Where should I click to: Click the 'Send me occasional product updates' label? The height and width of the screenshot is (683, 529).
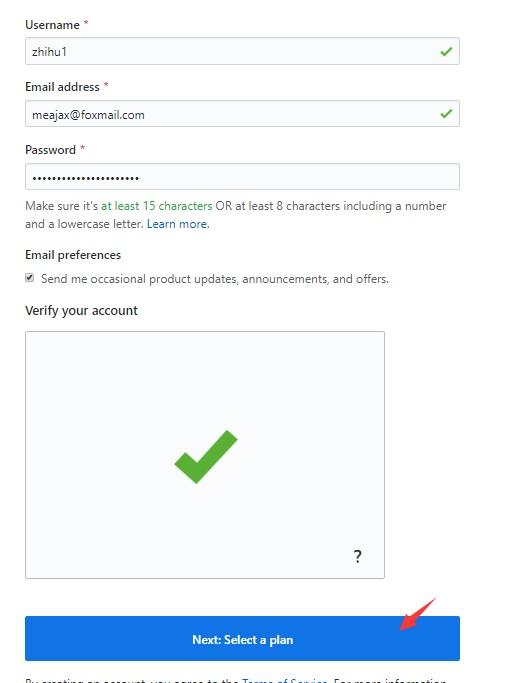(214, 279)
